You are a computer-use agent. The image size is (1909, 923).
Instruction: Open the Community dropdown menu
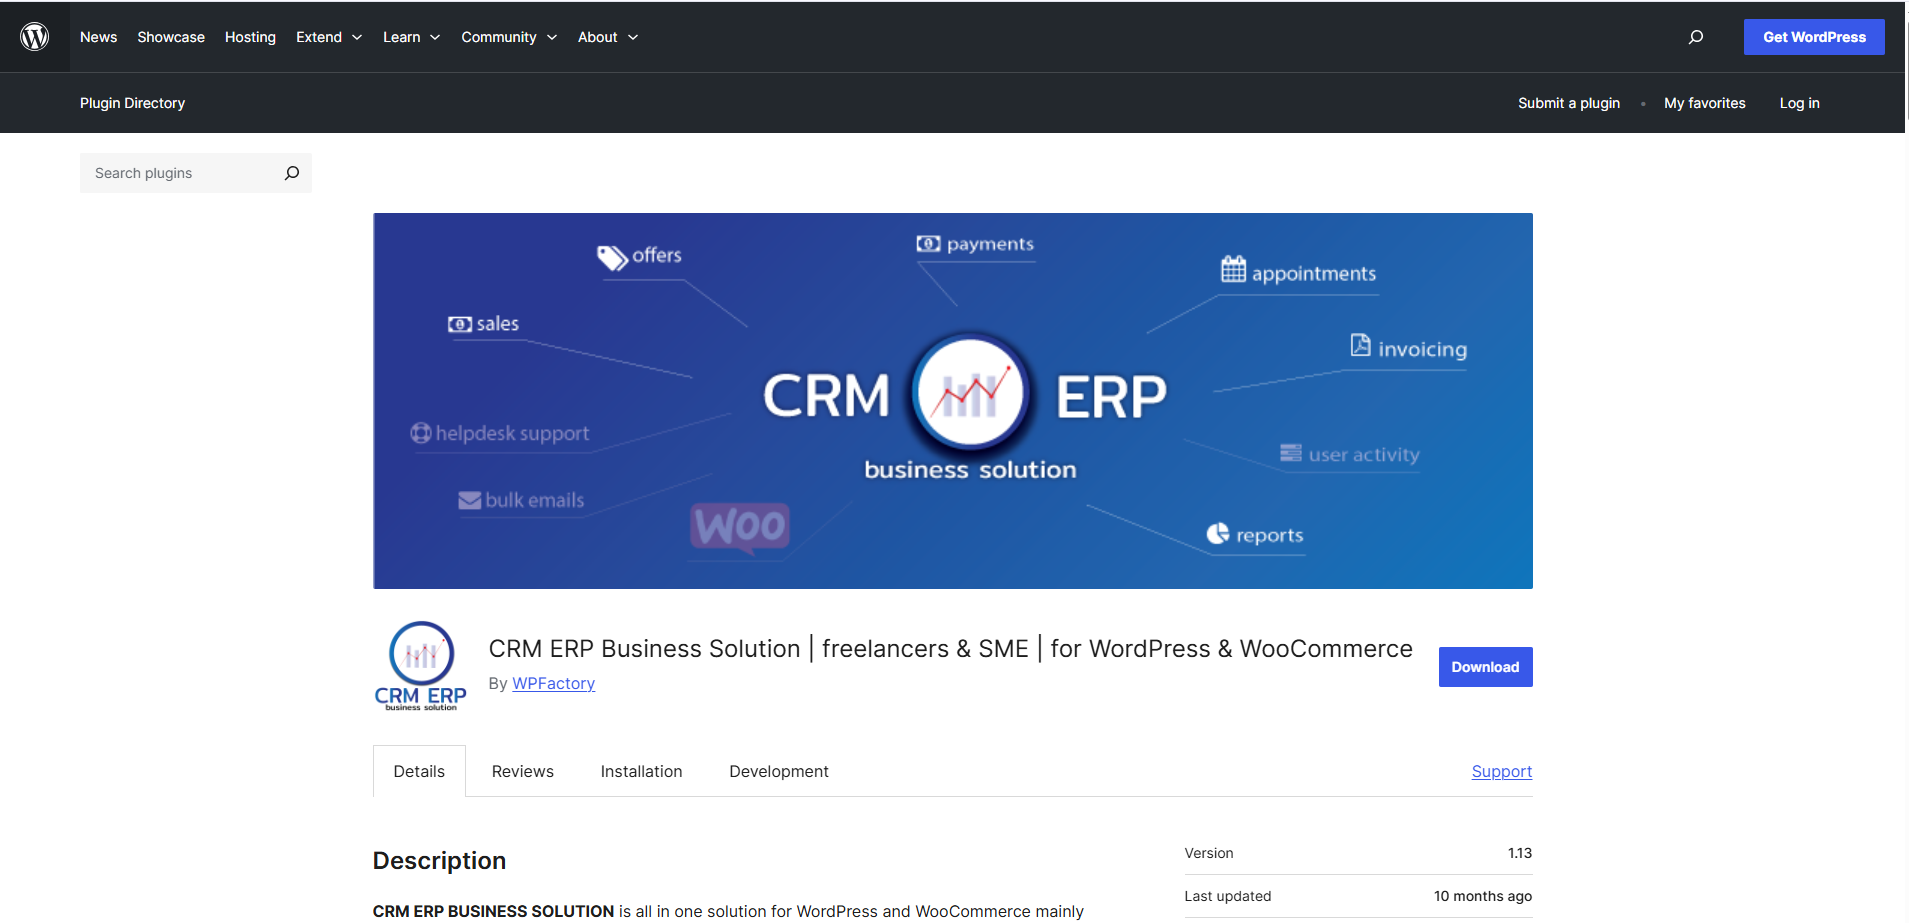508,37
